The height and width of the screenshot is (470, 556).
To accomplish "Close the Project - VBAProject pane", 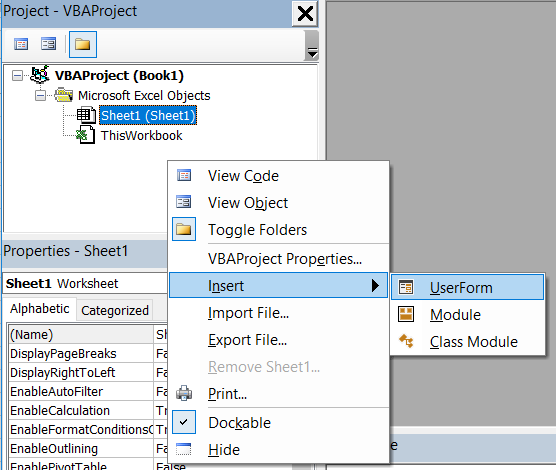I will [x=305, y=14].
